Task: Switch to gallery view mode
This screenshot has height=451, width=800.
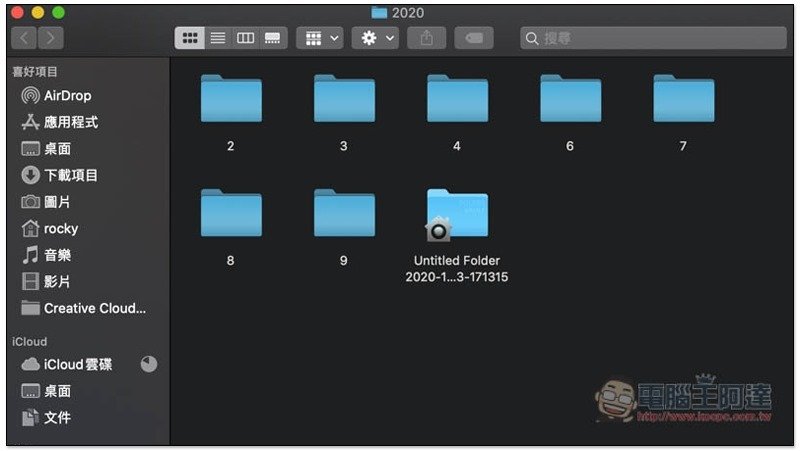Action: pyautogui.click(x=273, y=38)
